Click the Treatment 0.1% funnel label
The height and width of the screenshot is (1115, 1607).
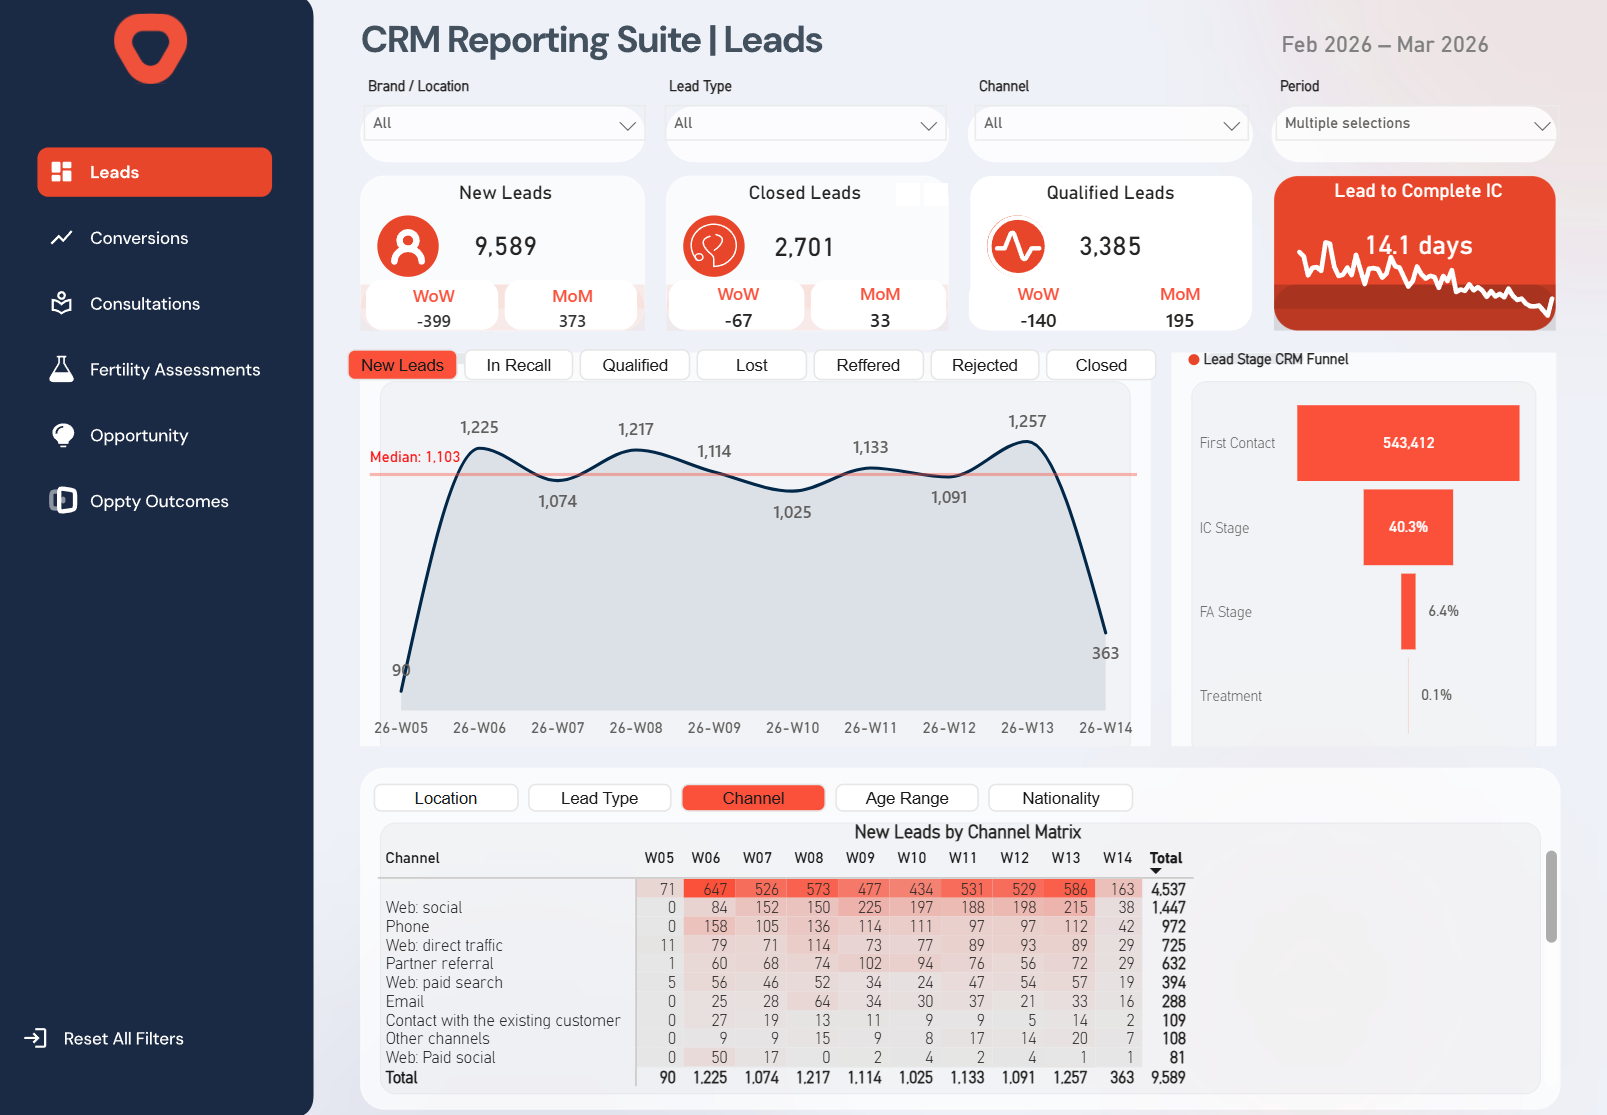click(1436, 695)
